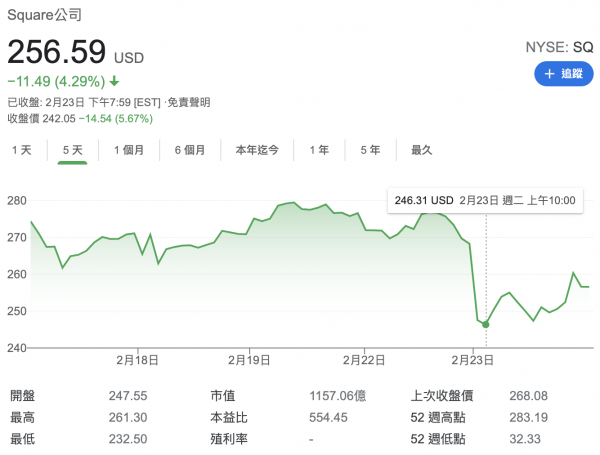Click the 52 週低點 label
600x455 pixels.
438,439
